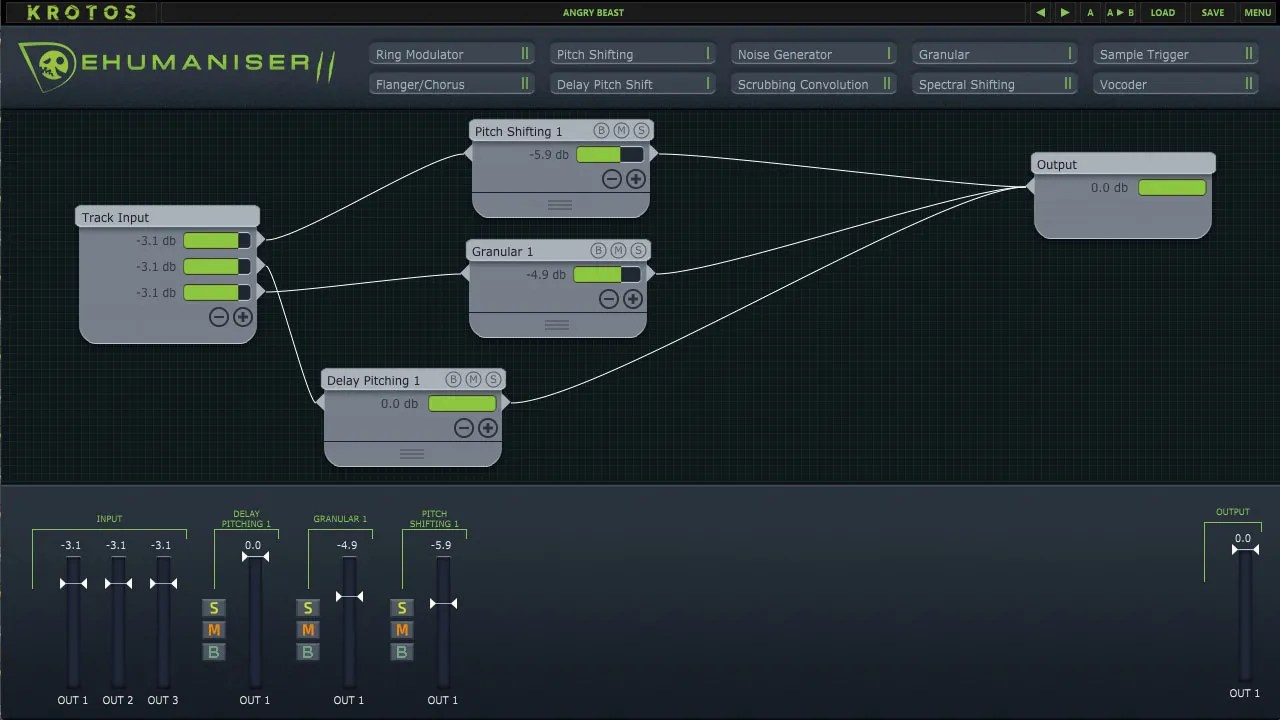Mute the Pitch Shifting 1 node

tap(620, 130)
